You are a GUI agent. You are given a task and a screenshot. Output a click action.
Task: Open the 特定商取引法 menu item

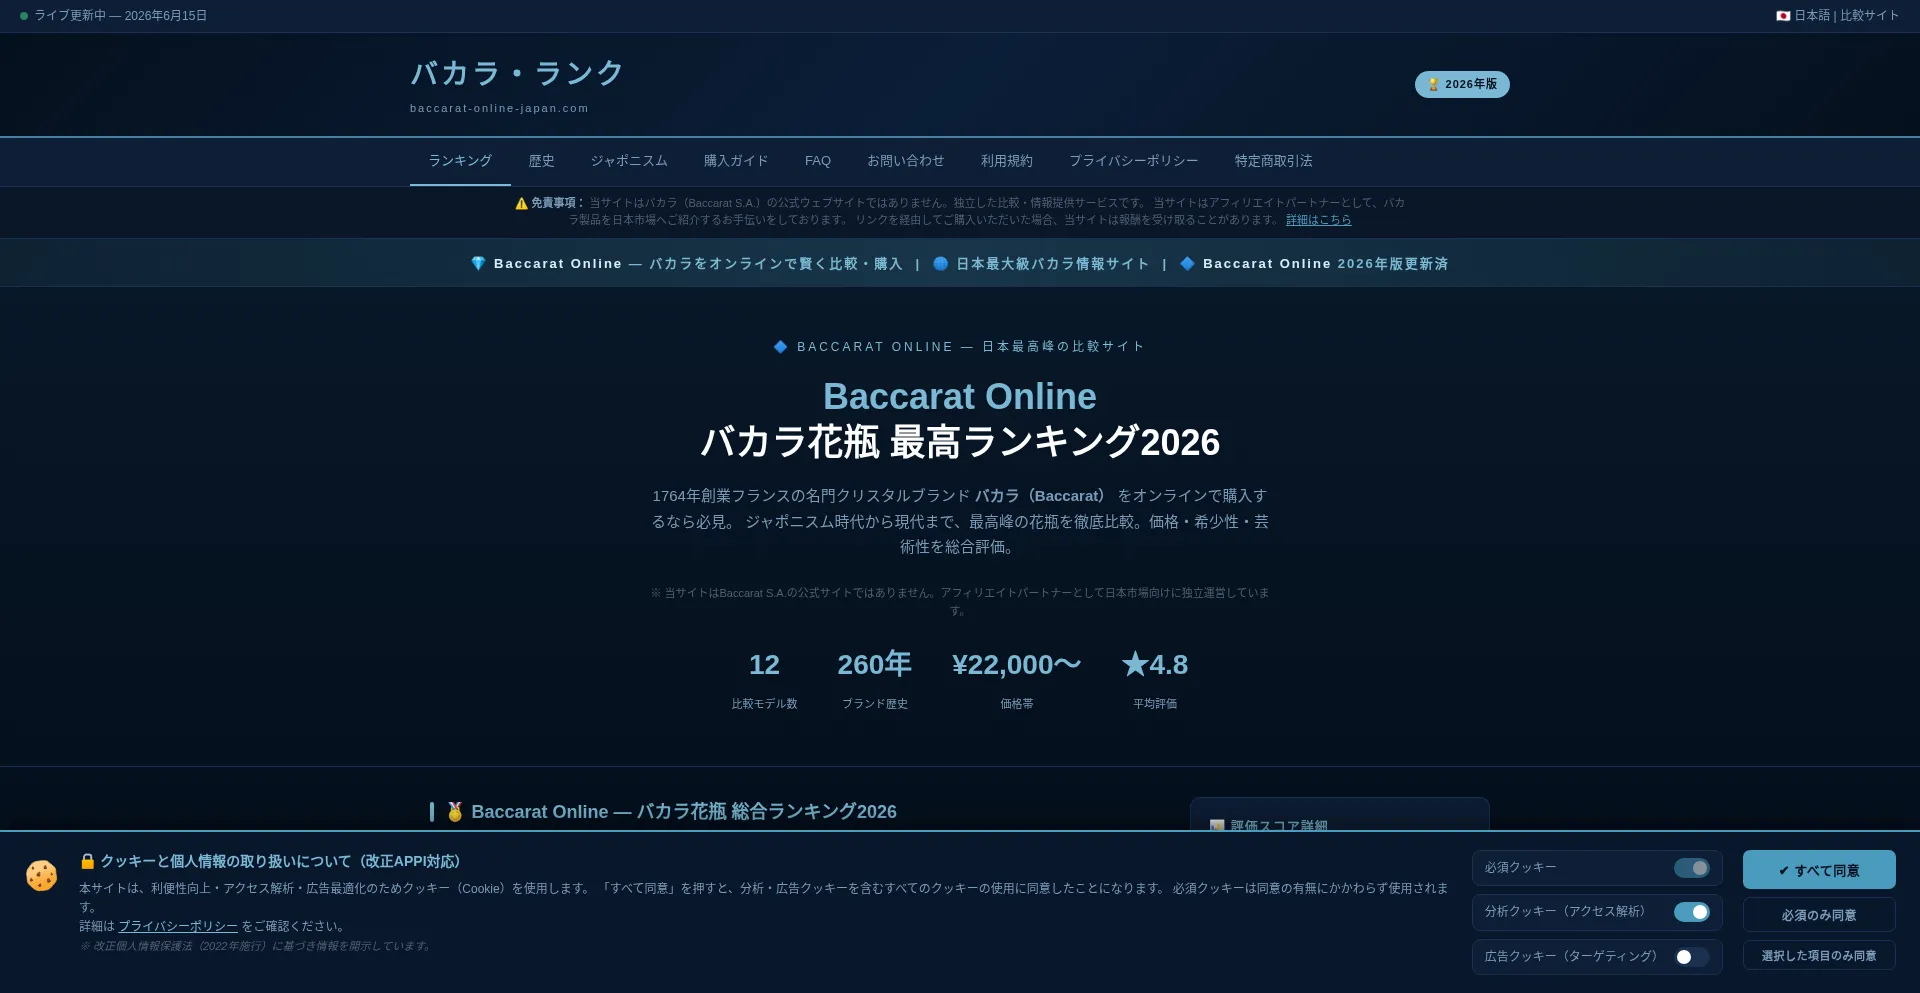[x=1273, y=161]
